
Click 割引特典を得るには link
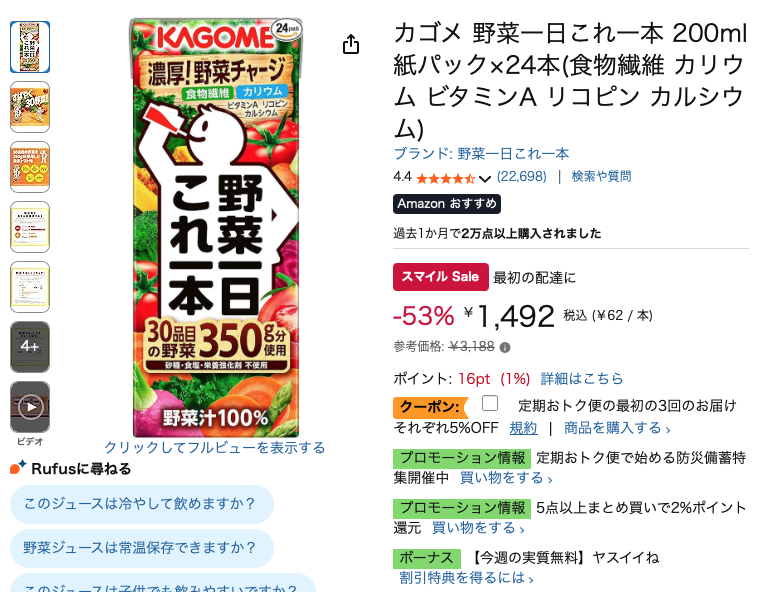tap(466, 577)
